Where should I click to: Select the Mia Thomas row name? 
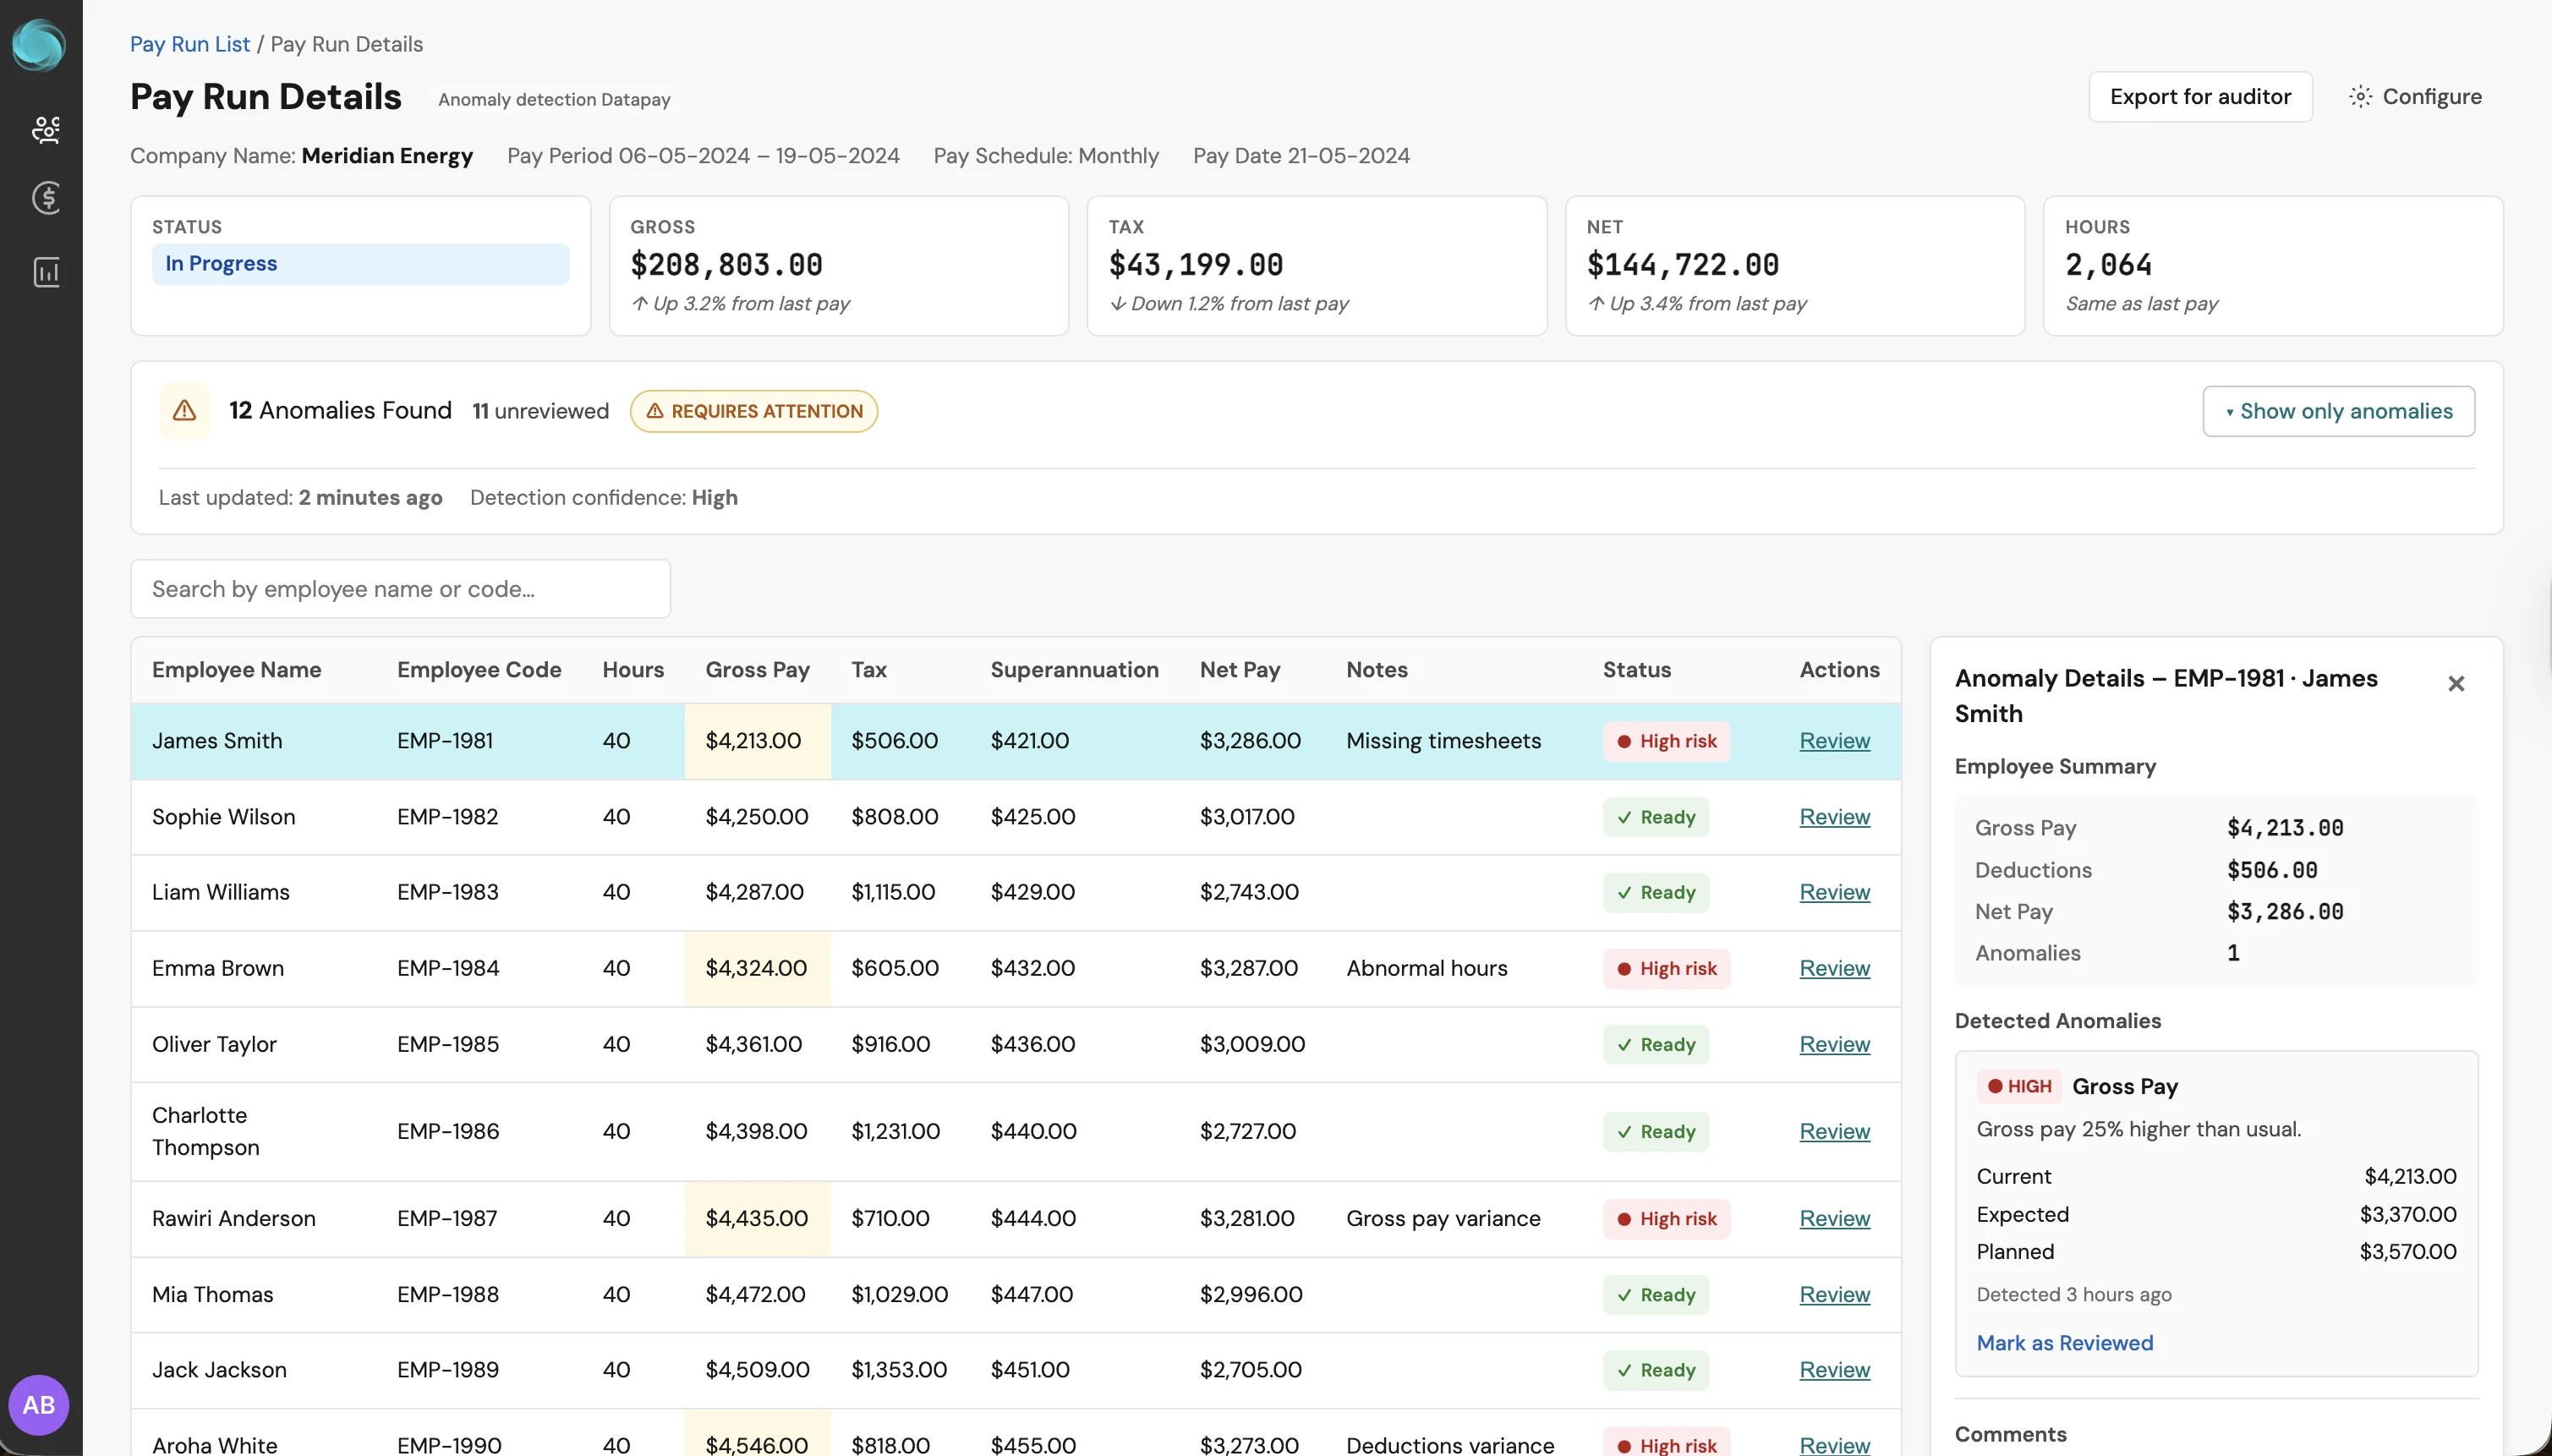[212, 1294]
